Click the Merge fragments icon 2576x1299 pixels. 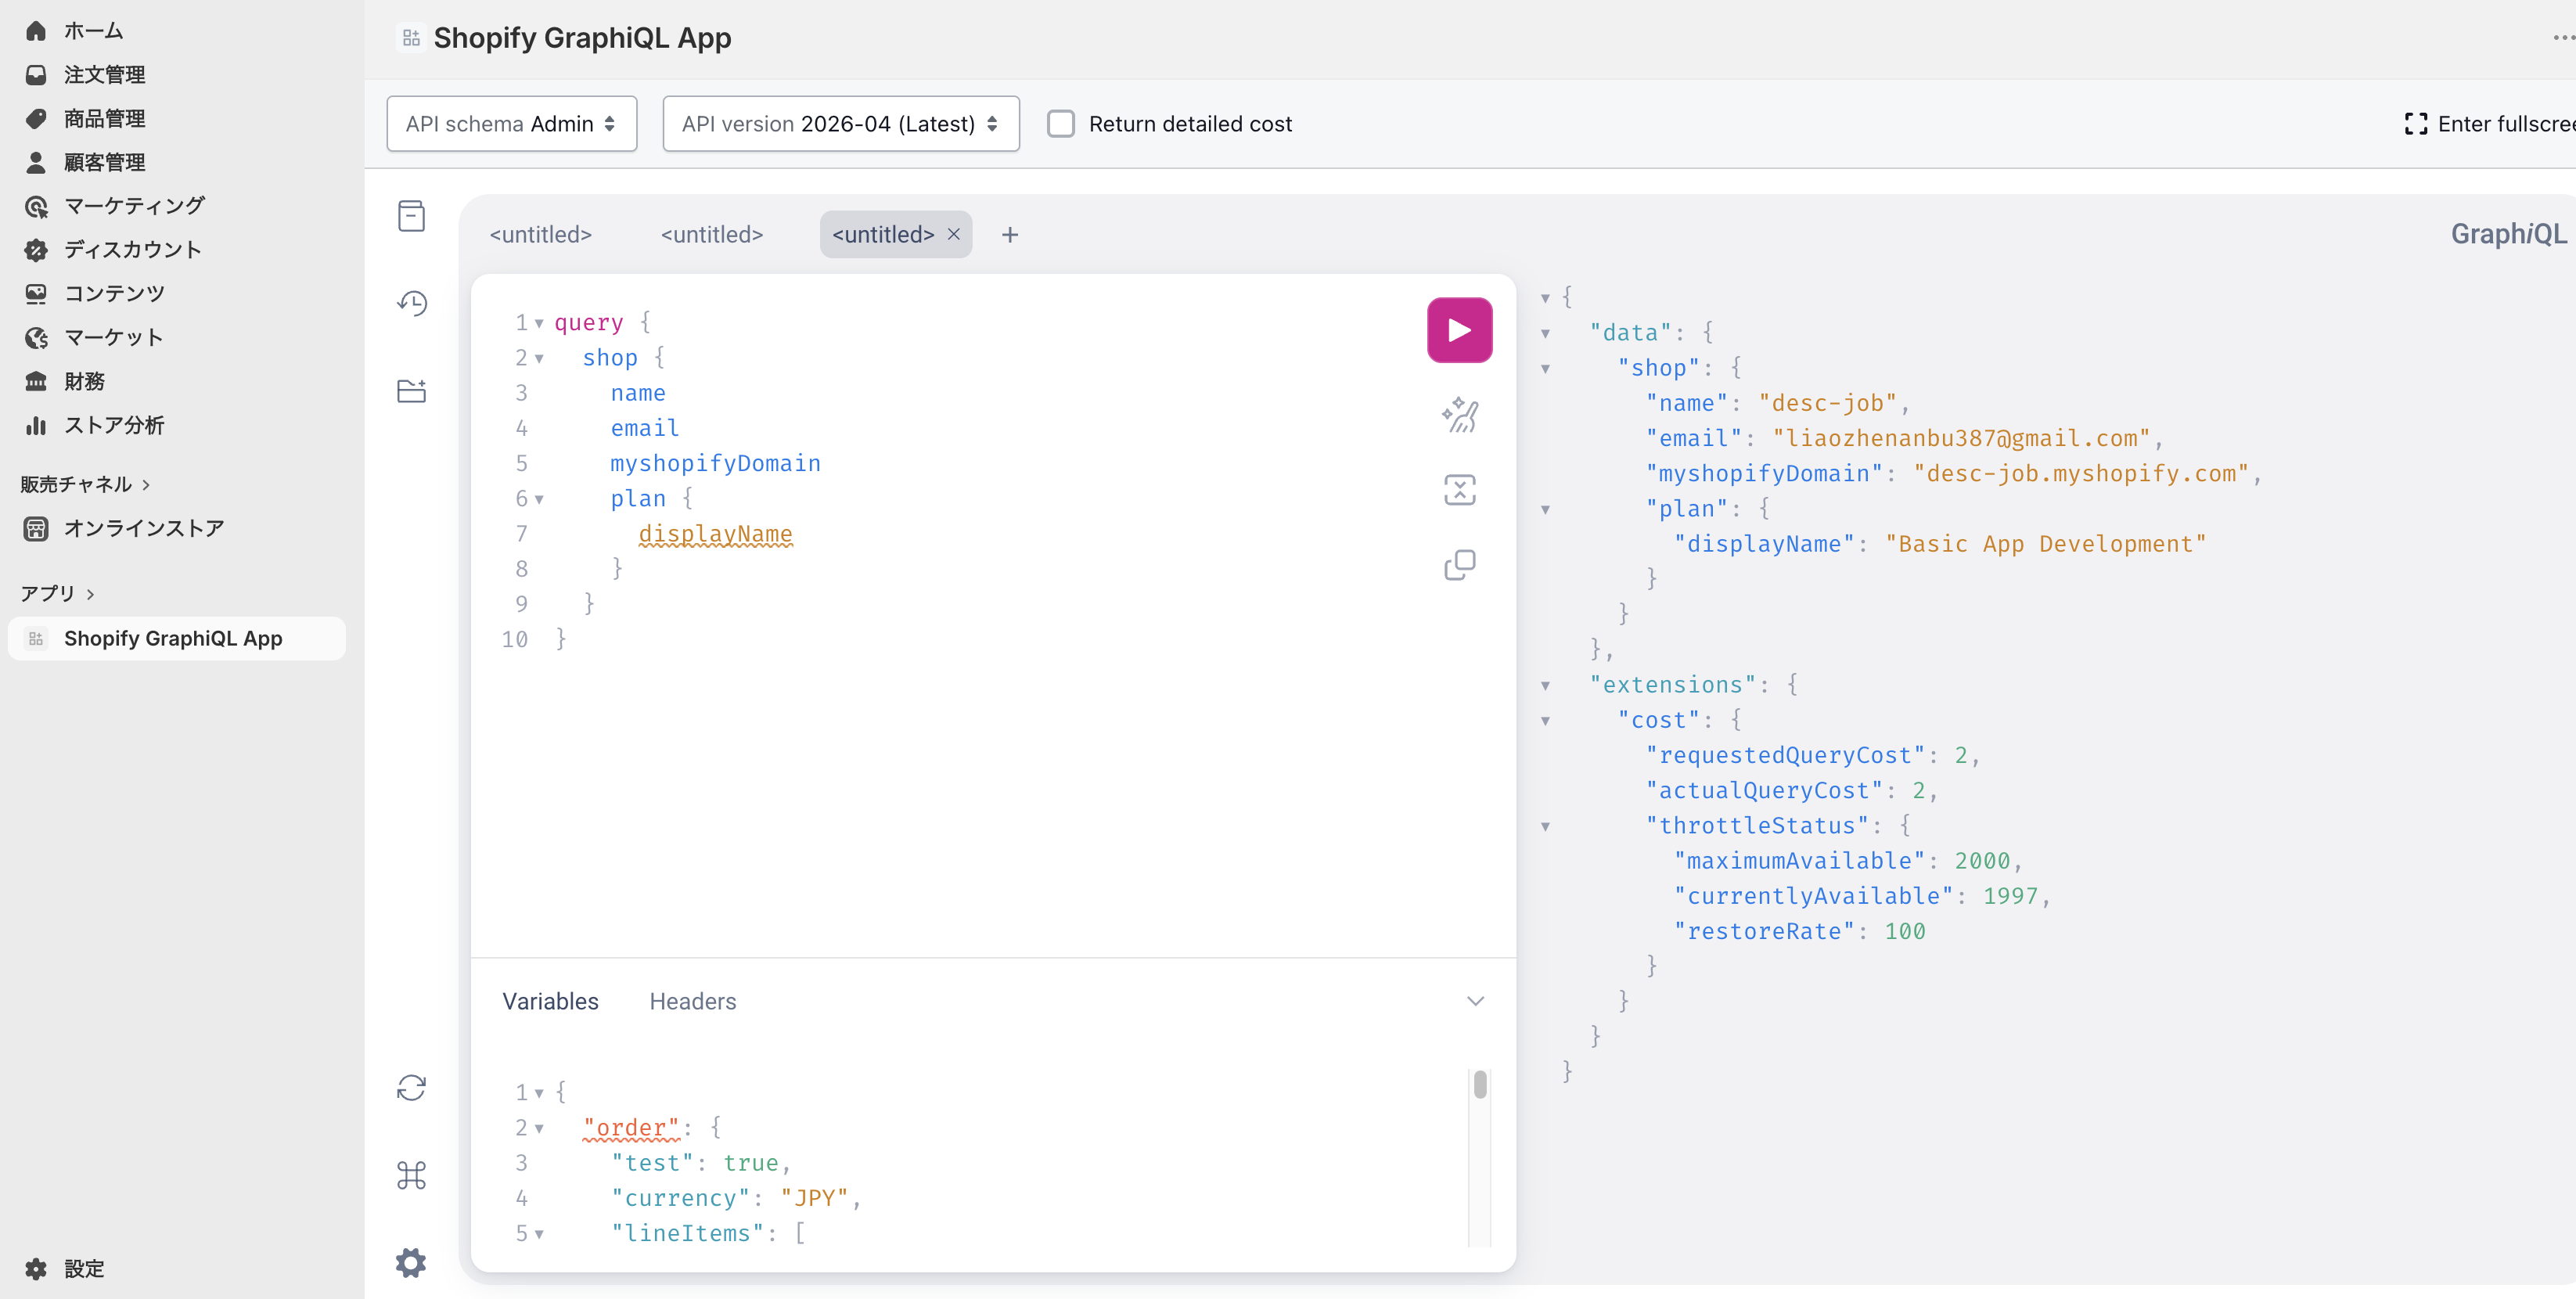pyautogui.click(x=1459, y=490)
